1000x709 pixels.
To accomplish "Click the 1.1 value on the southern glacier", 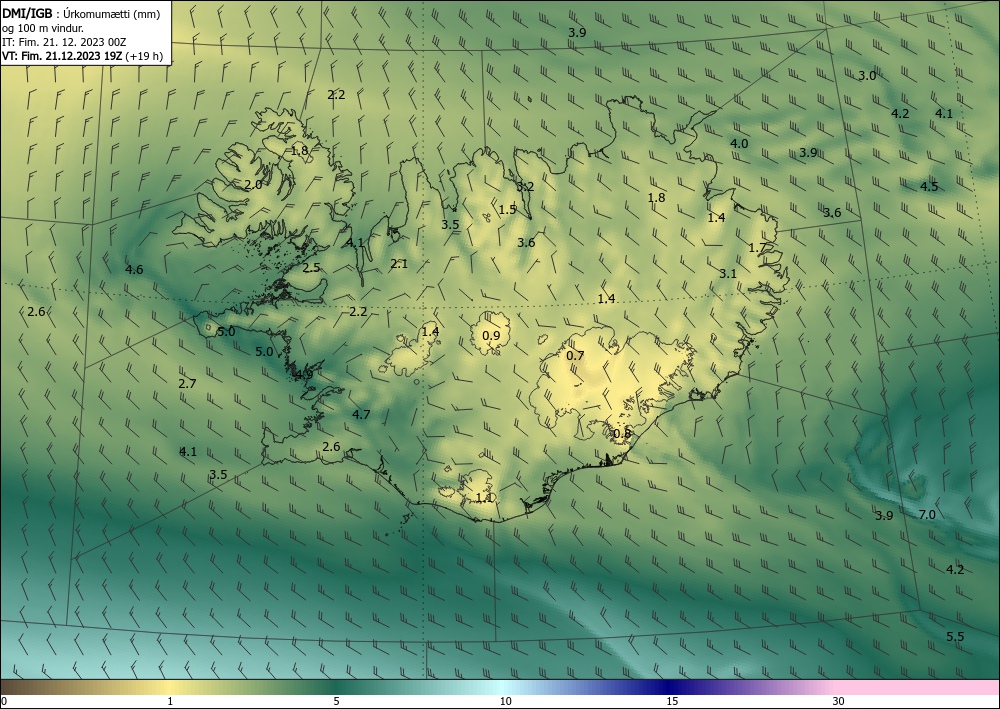I will coord(485,497).
